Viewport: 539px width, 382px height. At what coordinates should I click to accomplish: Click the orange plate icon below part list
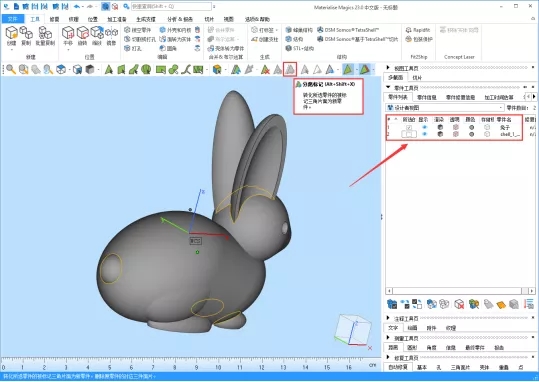pyautogui.click(x=501, y=304)
